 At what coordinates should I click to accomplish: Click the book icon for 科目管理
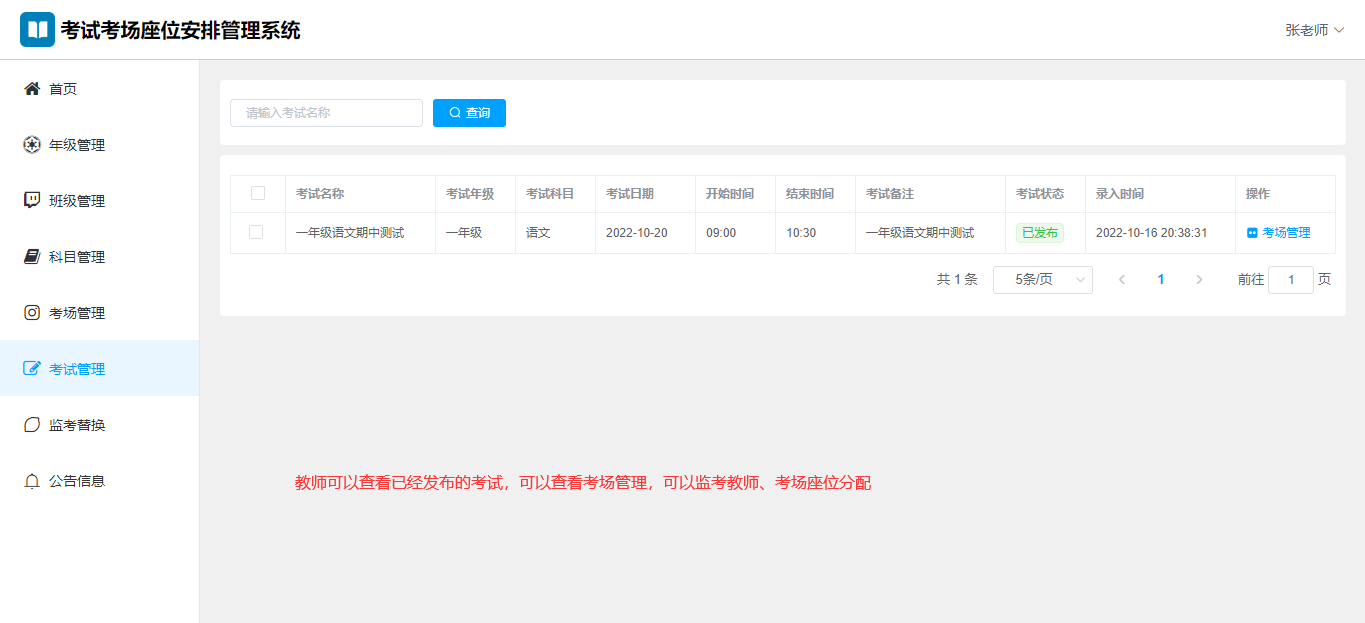pos(32,257)
